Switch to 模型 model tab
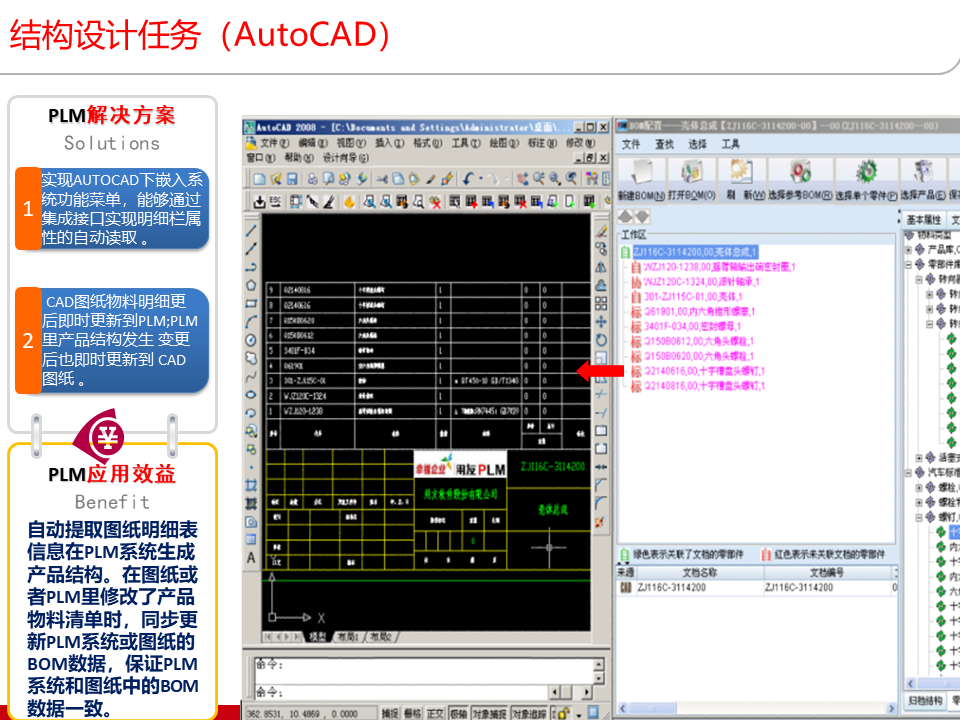 coord(317,637)
